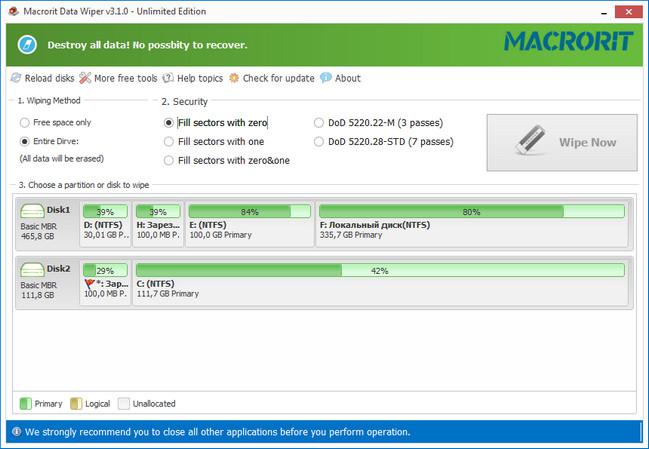Click the MACRORIT logo
Screen dimensions: 649x449
click(x=568, y=41)
